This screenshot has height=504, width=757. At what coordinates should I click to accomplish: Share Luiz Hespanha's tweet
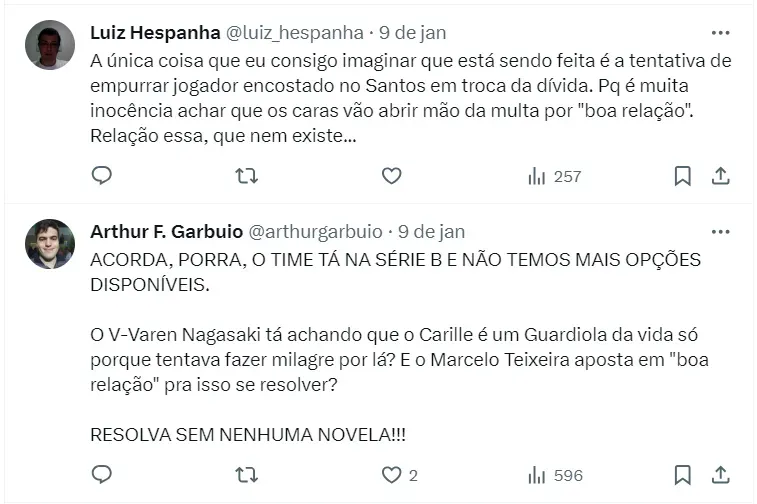click(x=719, y=176)
